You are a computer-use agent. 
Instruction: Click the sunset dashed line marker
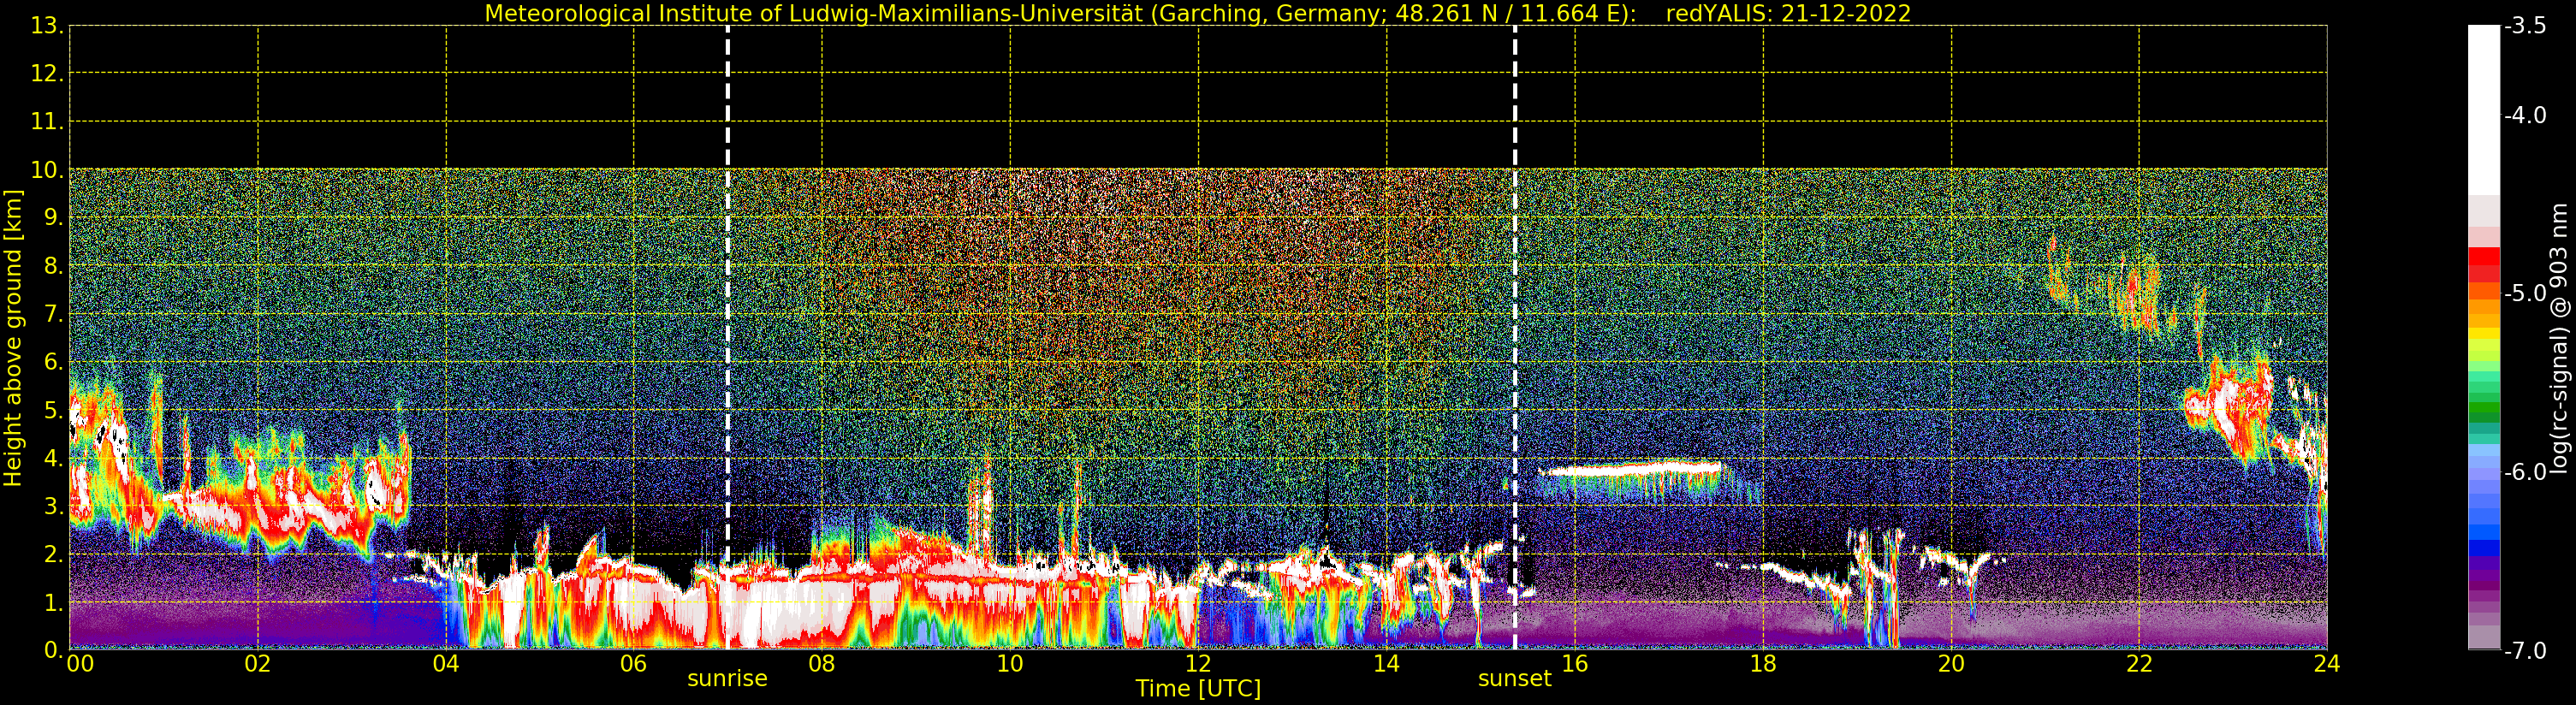1515,337
